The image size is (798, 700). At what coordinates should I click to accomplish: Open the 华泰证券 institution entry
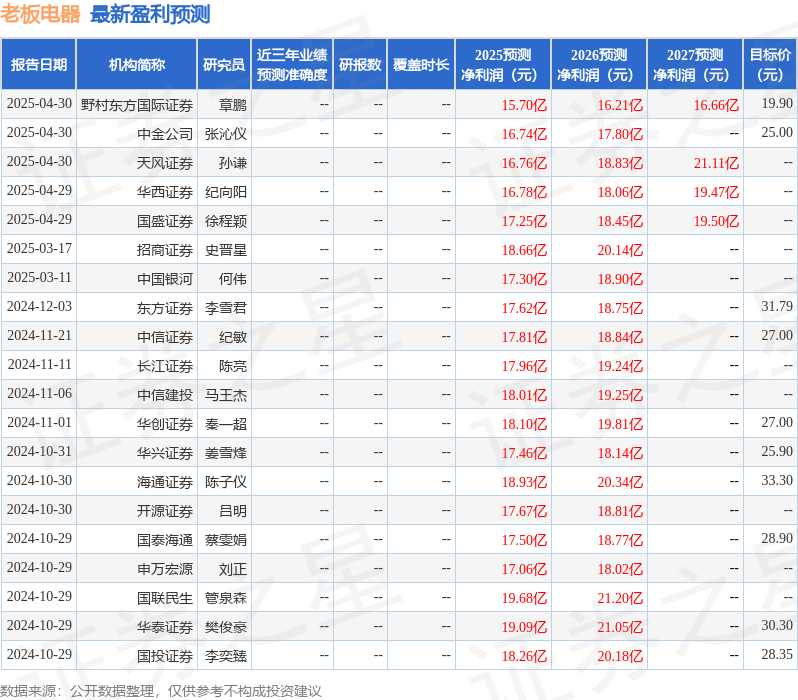[165, 627]
